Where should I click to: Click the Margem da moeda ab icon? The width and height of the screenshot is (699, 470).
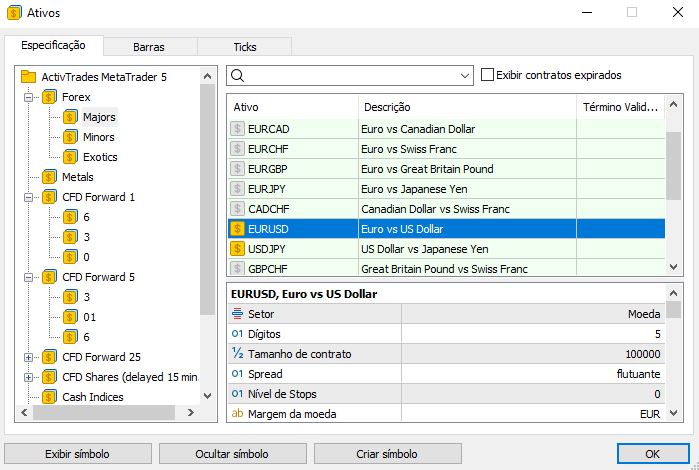tap(237, 413)
